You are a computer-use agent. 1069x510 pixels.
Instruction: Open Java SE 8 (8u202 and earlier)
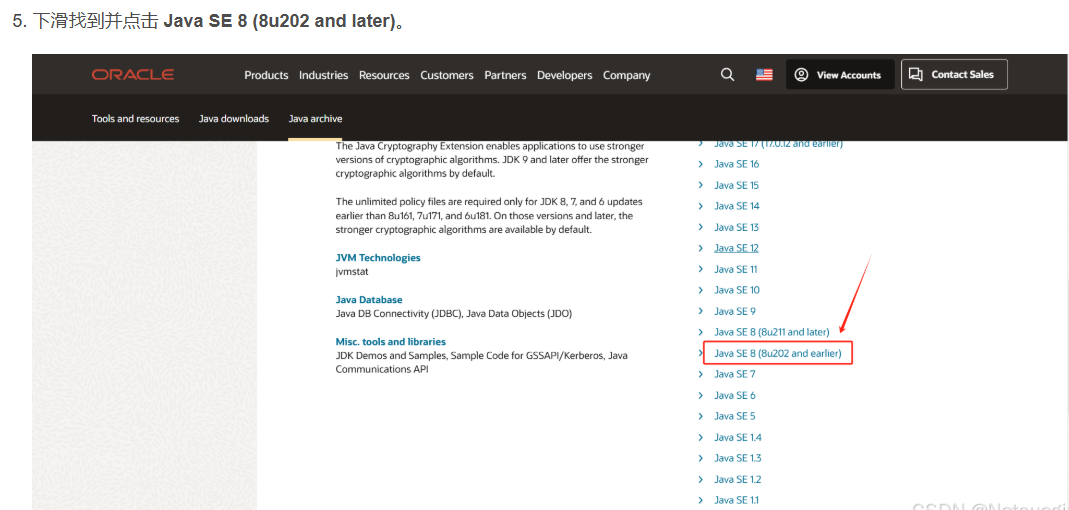point(778,353)
